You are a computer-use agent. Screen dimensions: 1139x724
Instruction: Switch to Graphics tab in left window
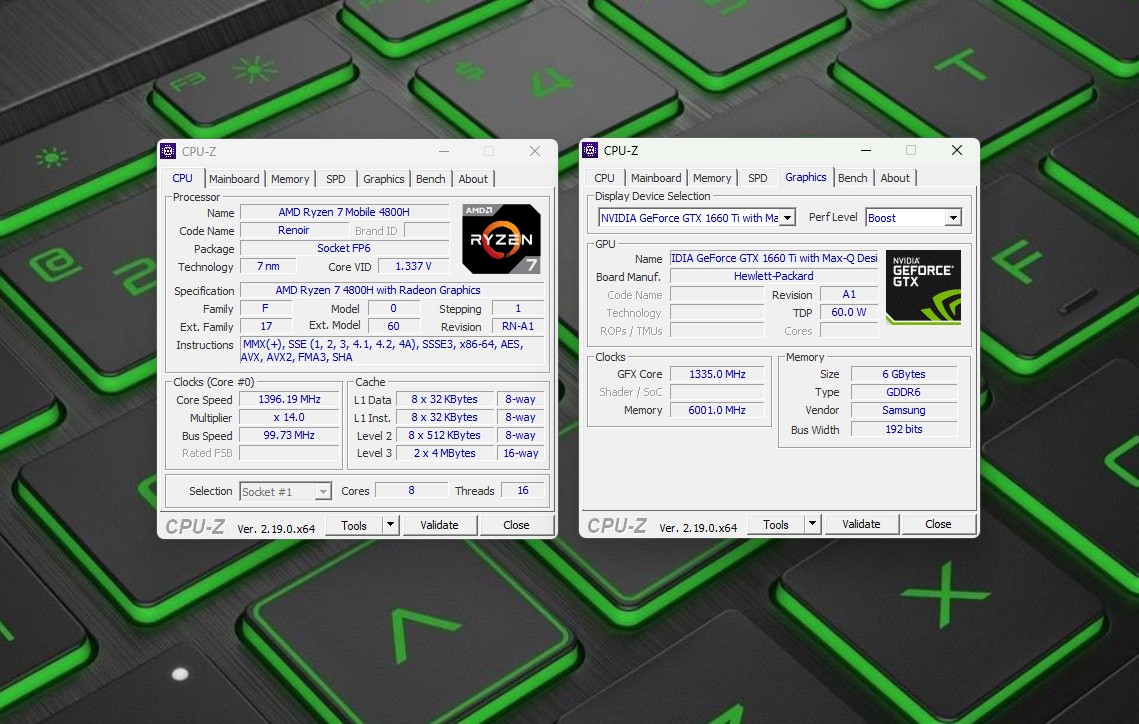pos(384,179)
